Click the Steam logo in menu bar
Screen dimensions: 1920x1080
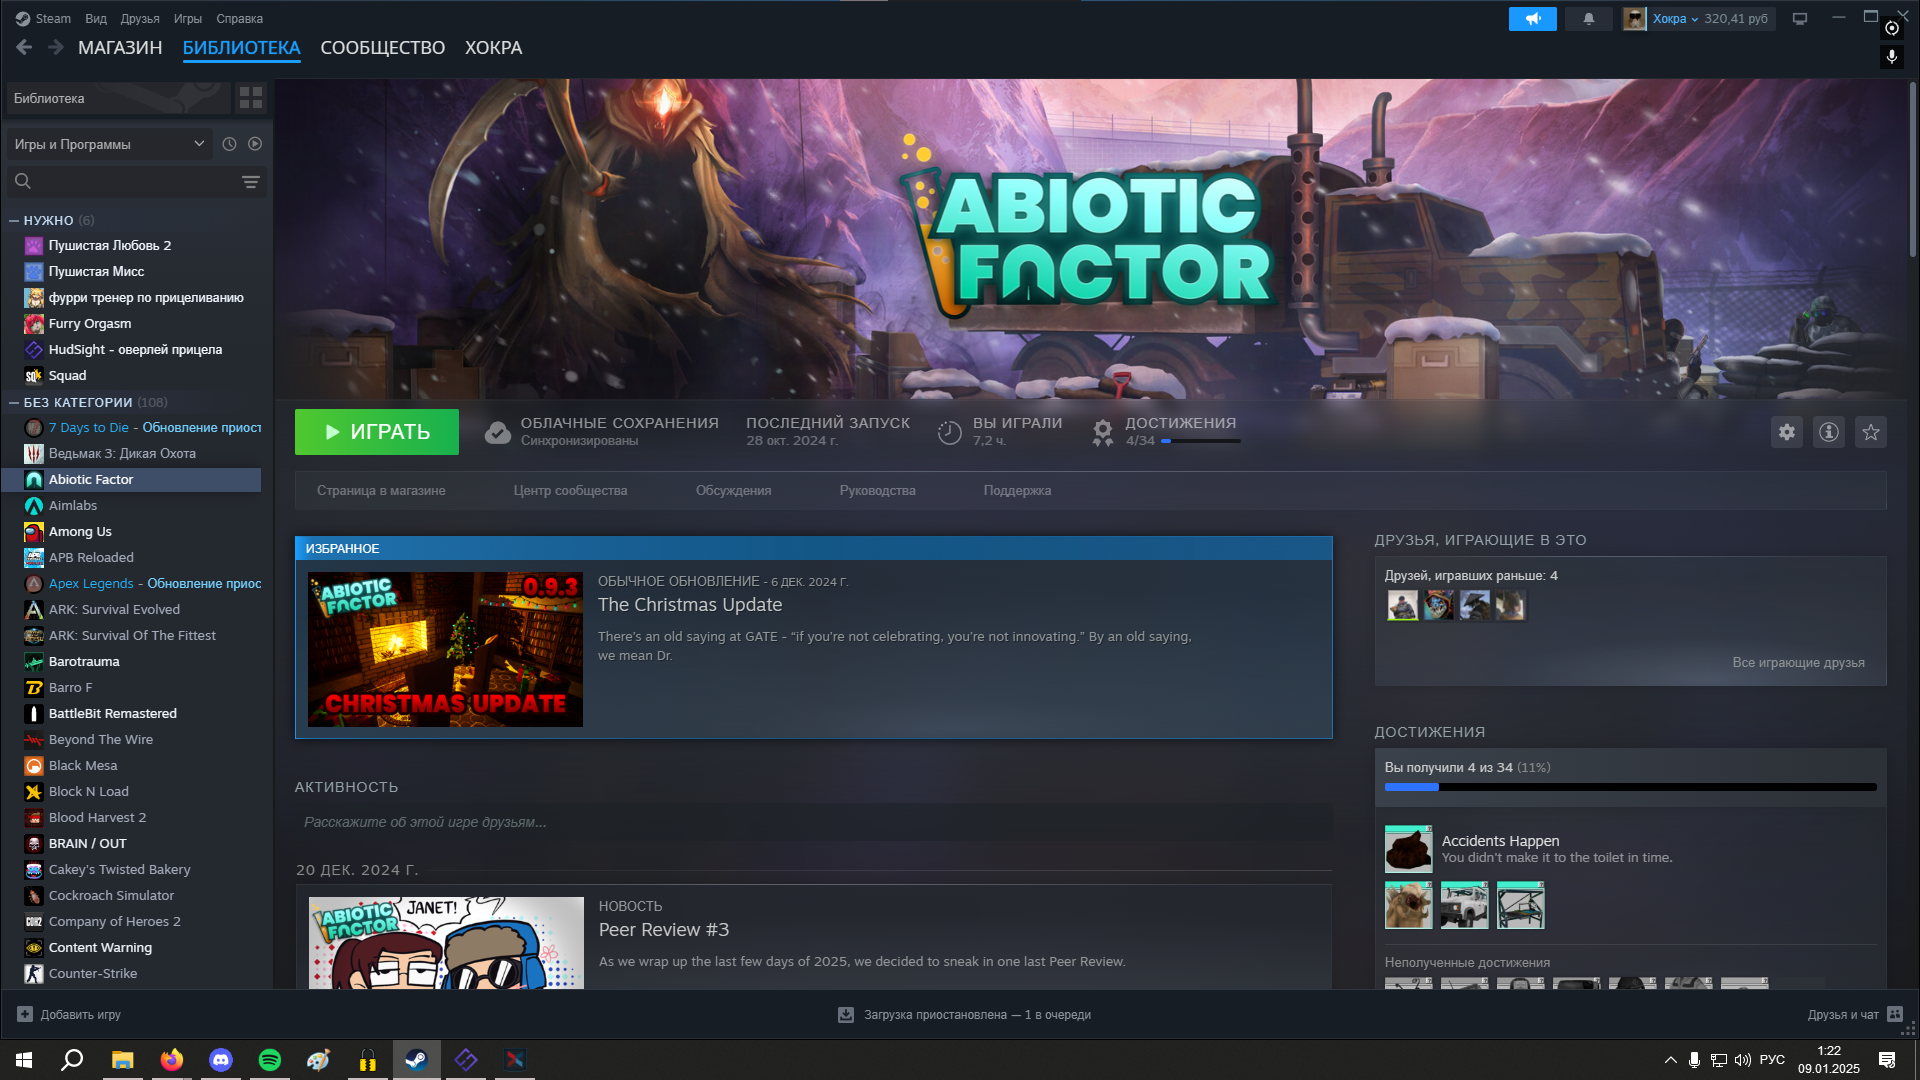point(22,19)
